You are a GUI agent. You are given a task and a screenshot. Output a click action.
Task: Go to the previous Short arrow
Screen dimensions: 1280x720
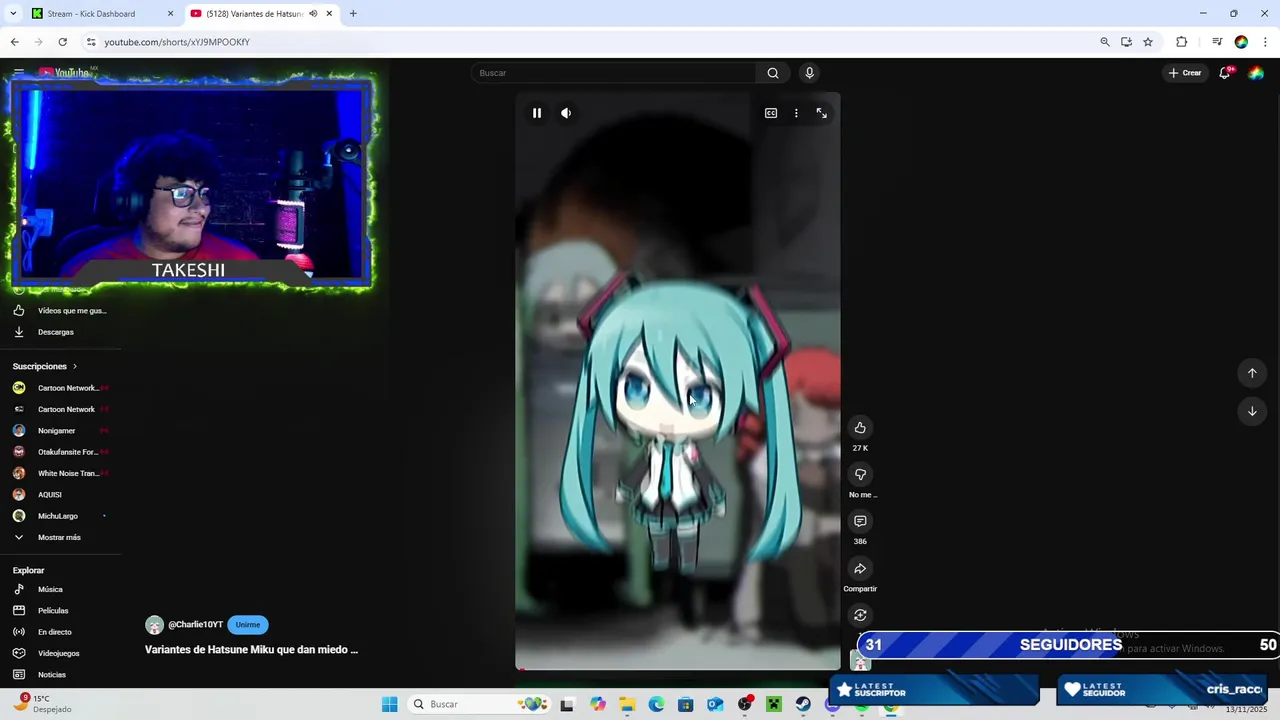(x=1252, y=373)
